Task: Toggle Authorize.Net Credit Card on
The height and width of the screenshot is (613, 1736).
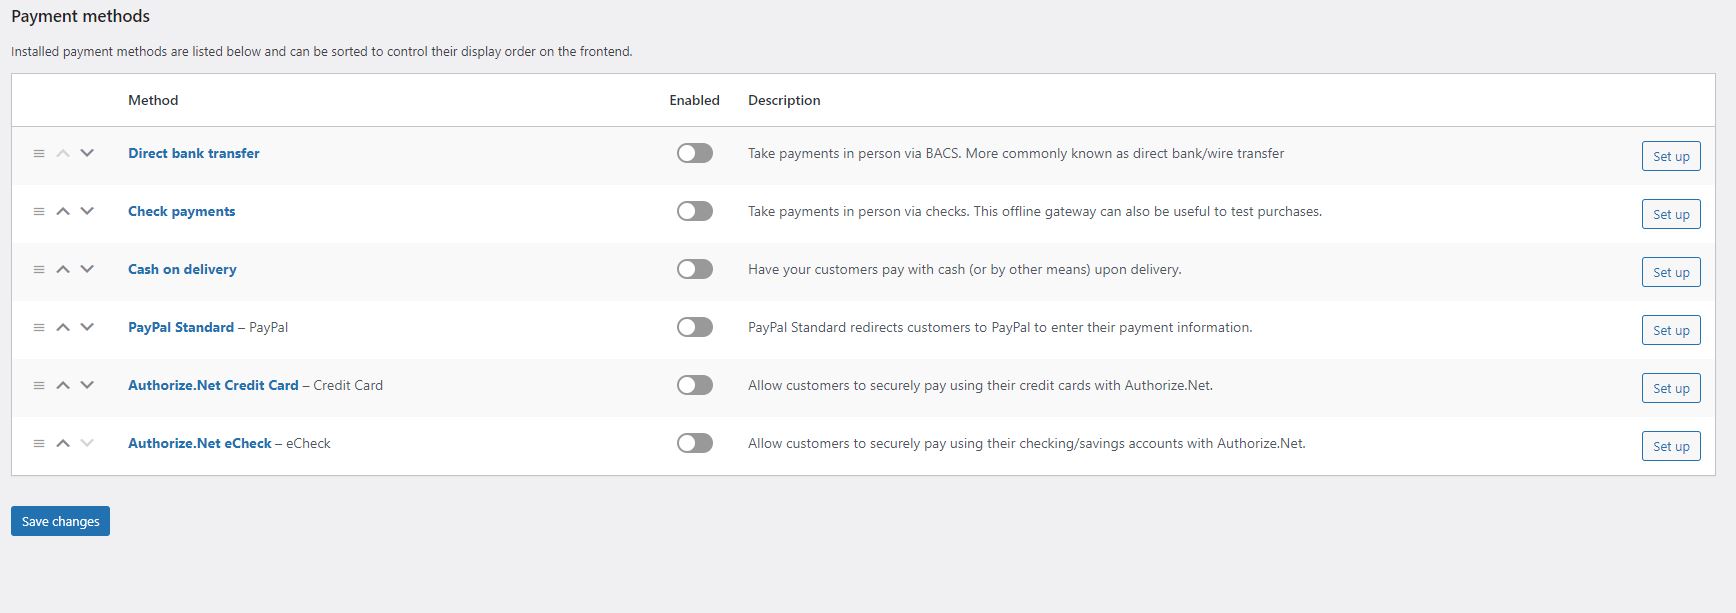Action: pos(694,386)
